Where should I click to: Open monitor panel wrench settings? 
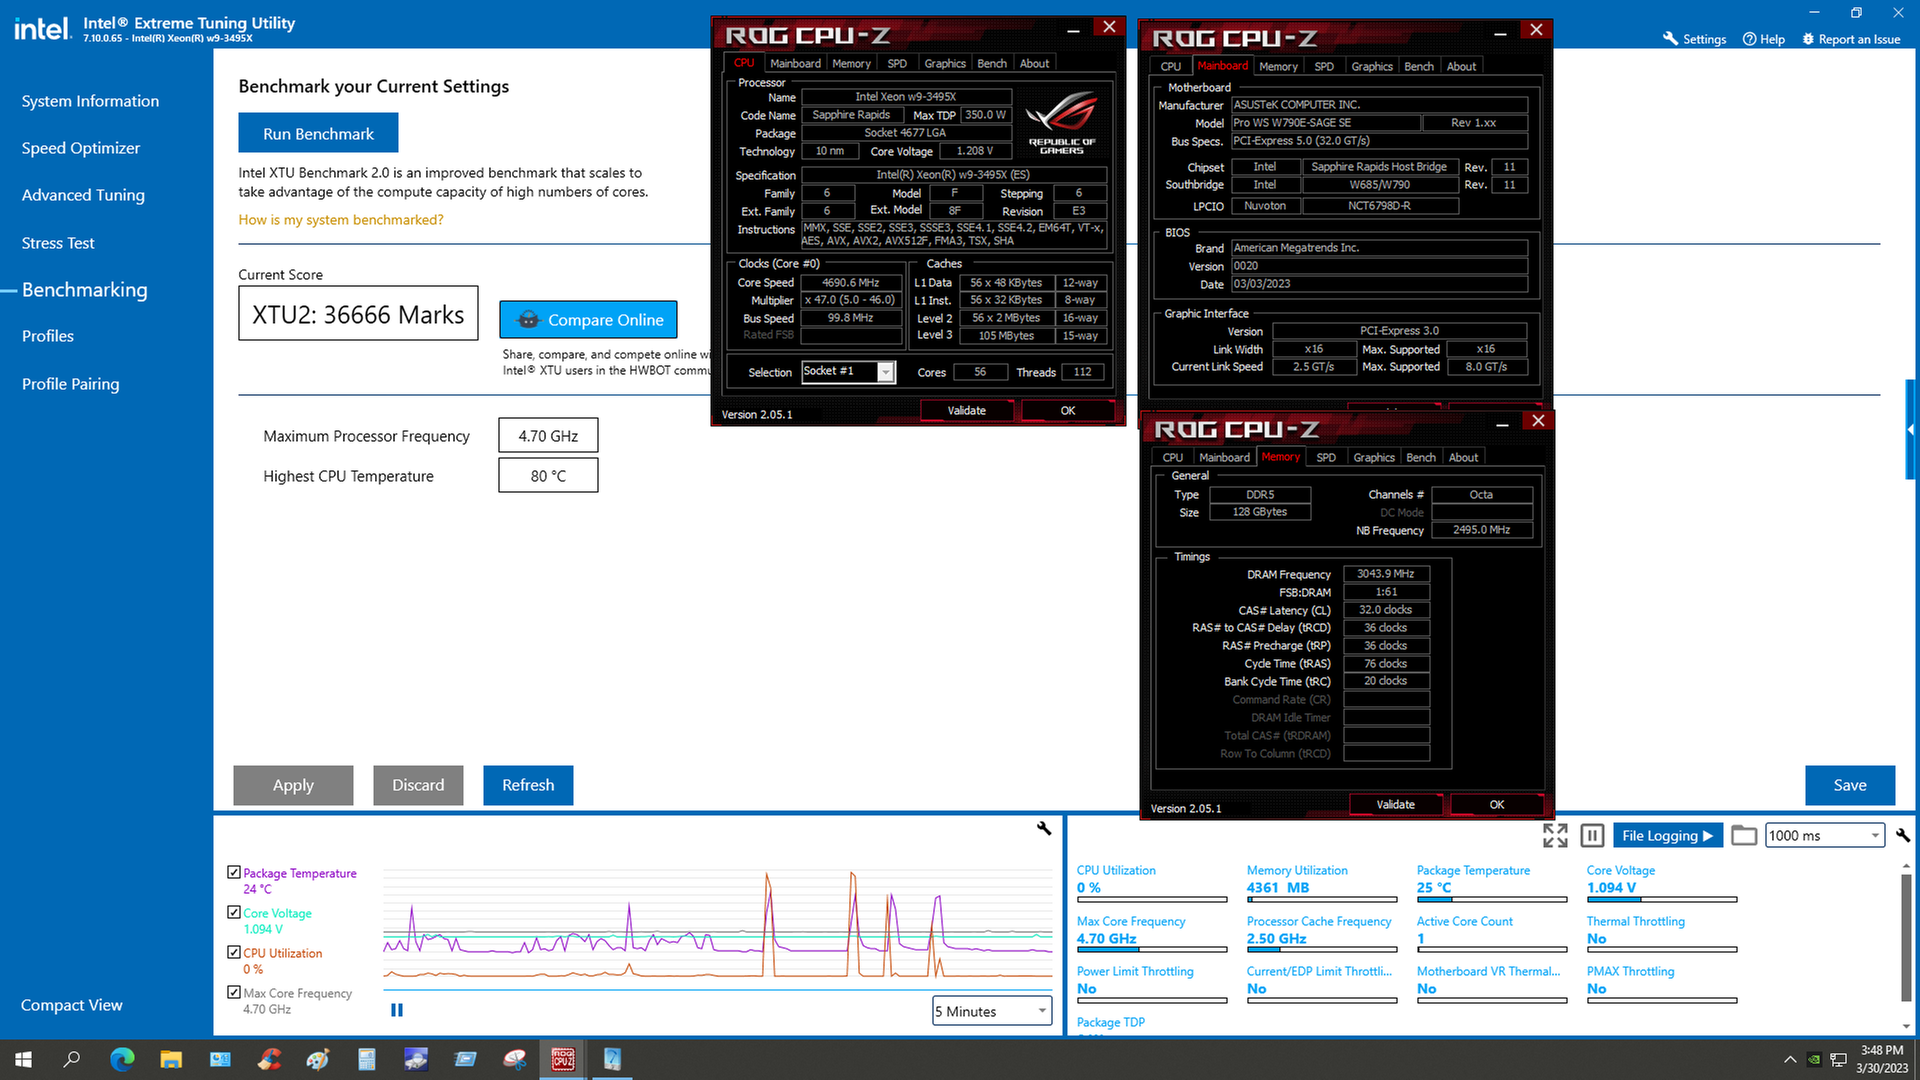click(x=1903, y=835)
